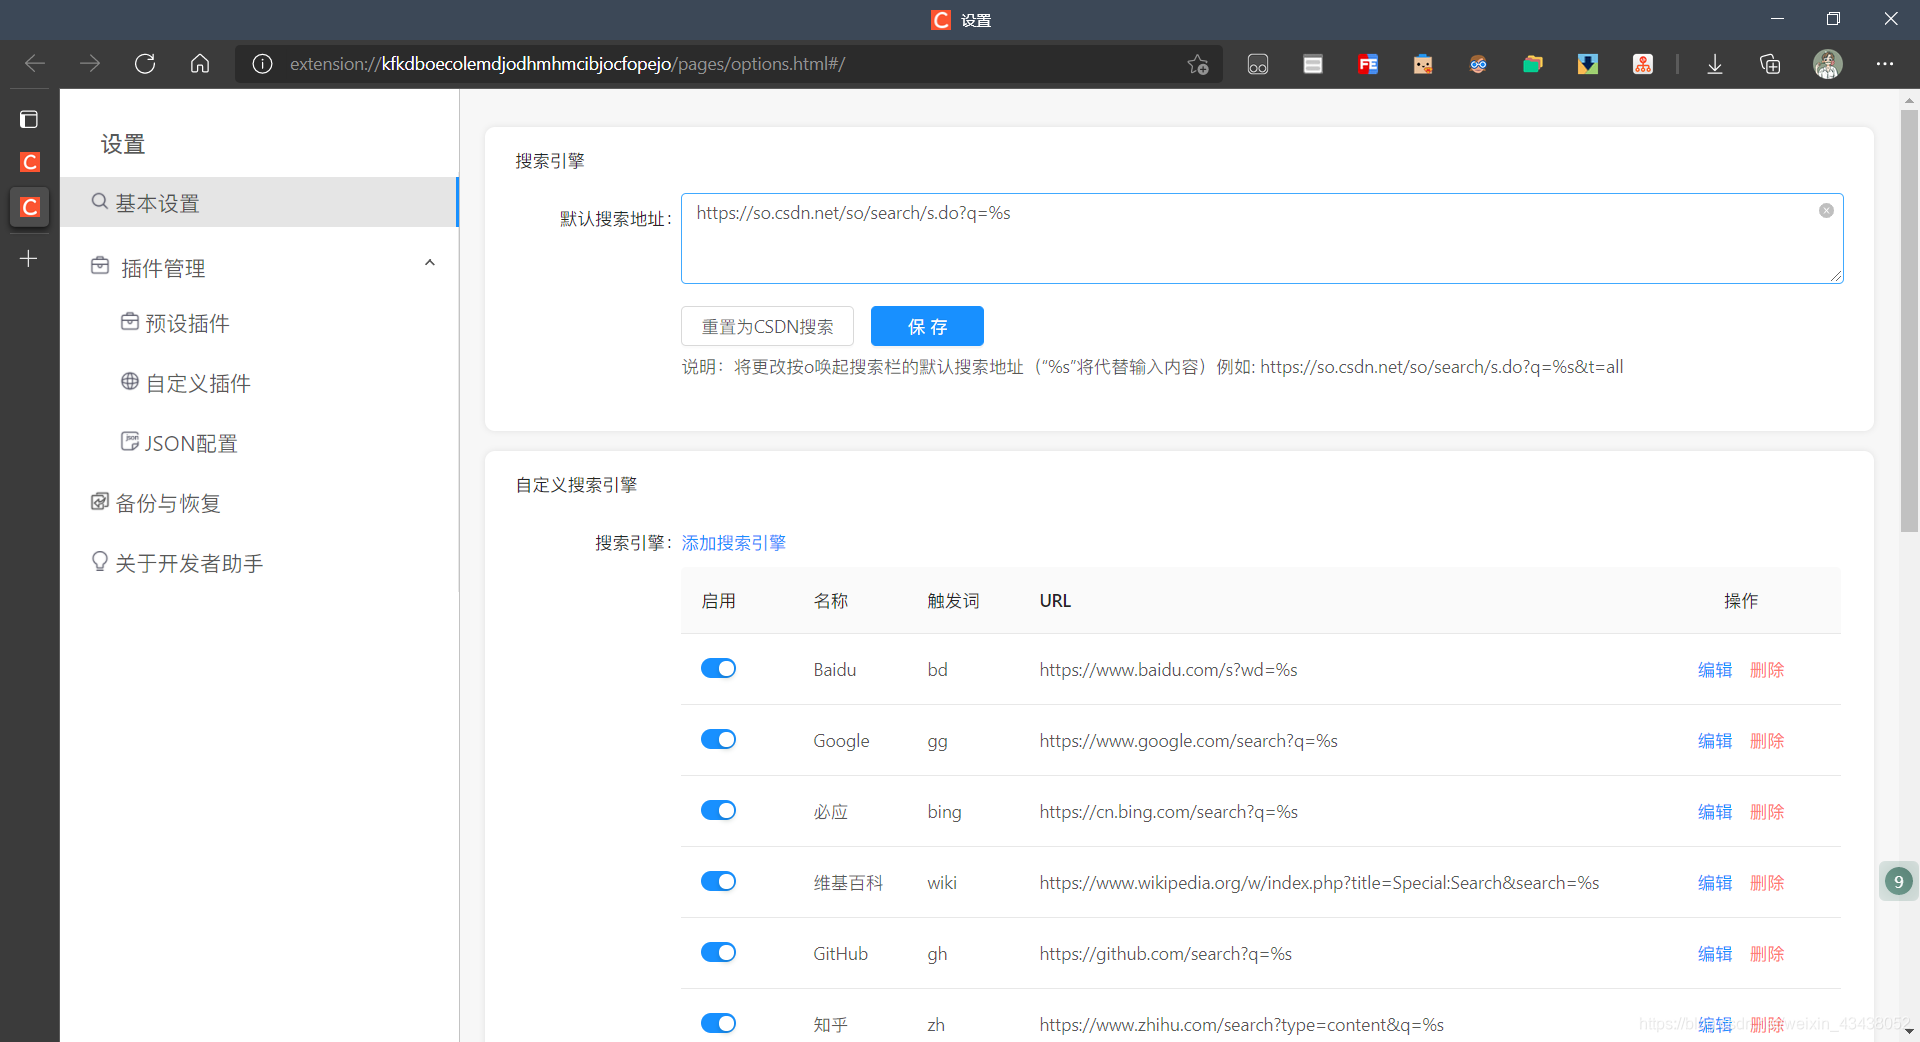This screenshot has height=1042, width=1920.
Task: Reload the current page
Action: click(145, 64)
